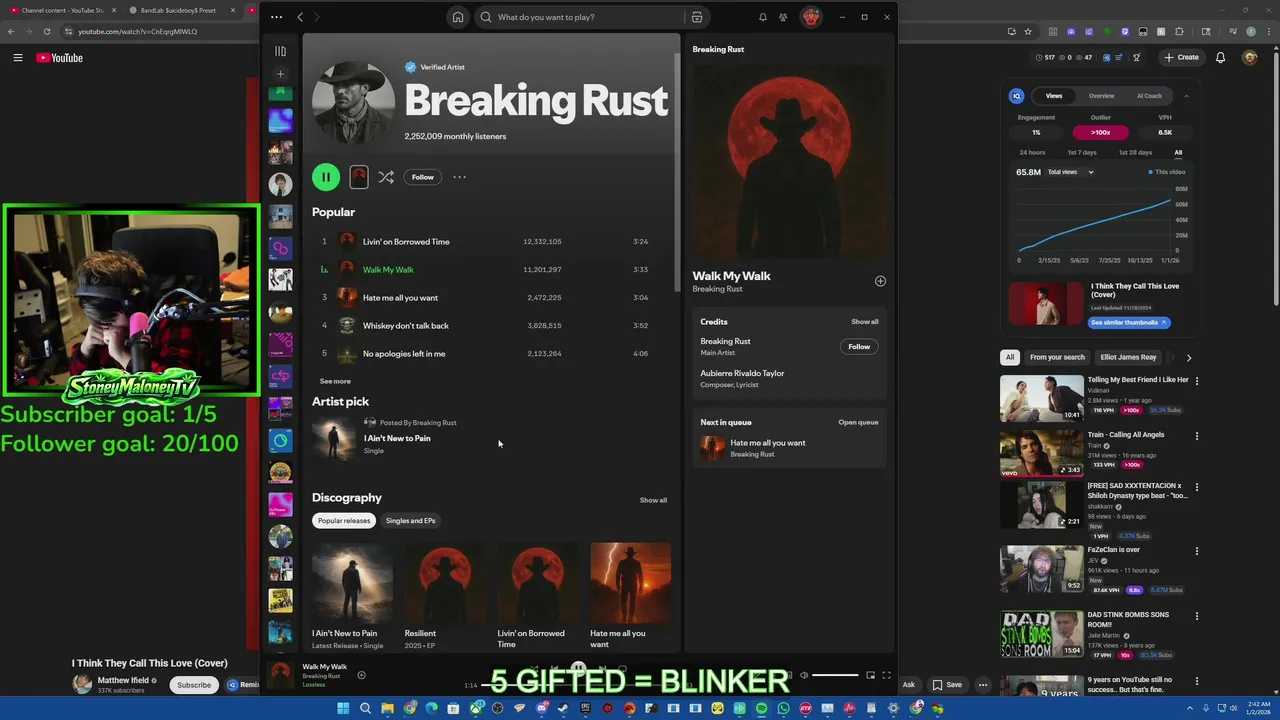Go to Spotify Home via the house icon
1280x720 pixels.
coord(458,17)
